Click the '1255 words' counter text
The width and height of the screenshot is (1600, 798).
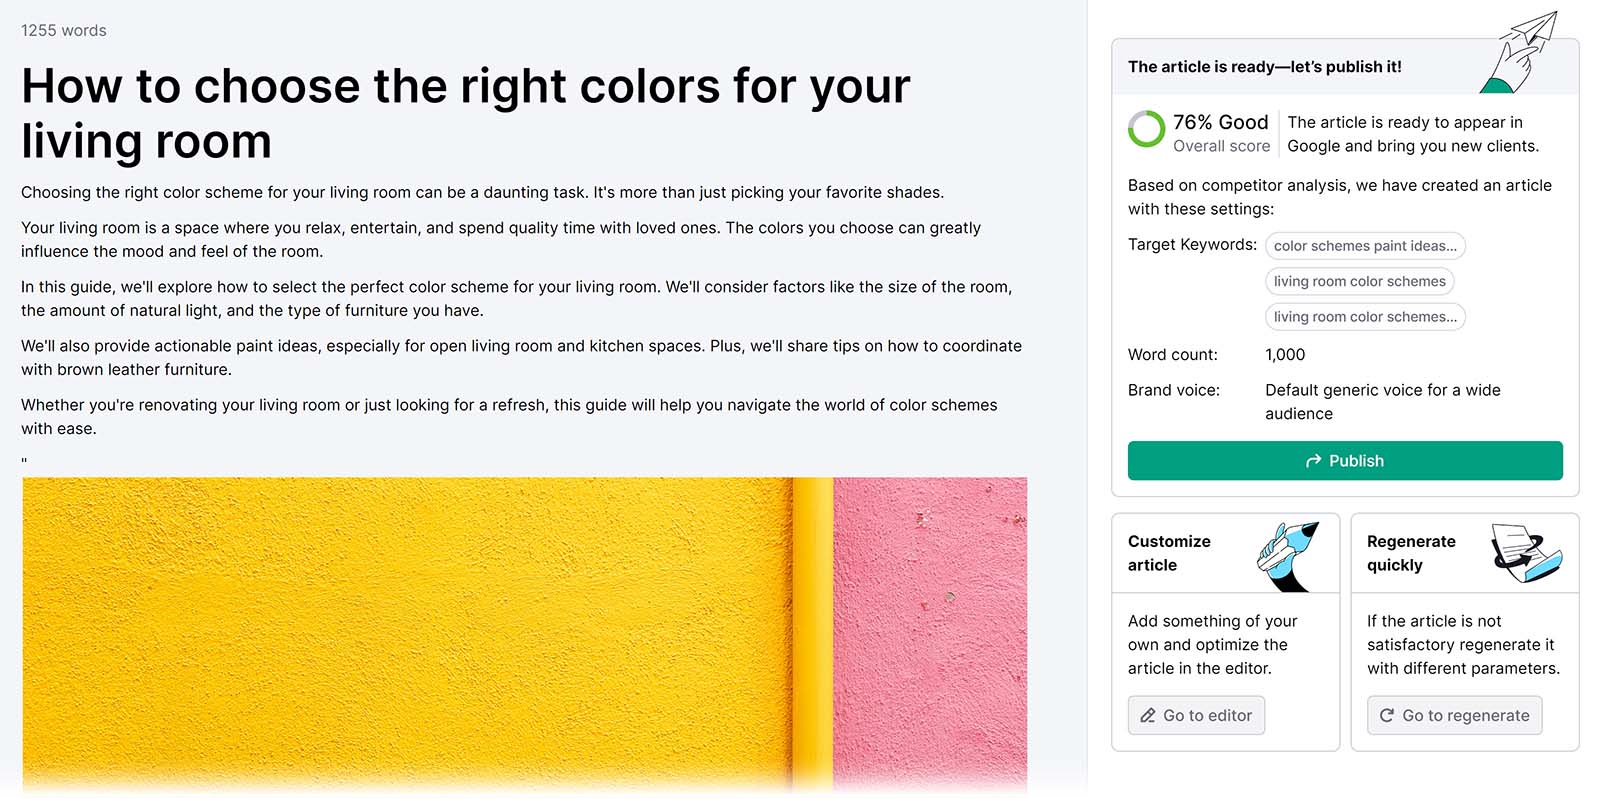64,31
